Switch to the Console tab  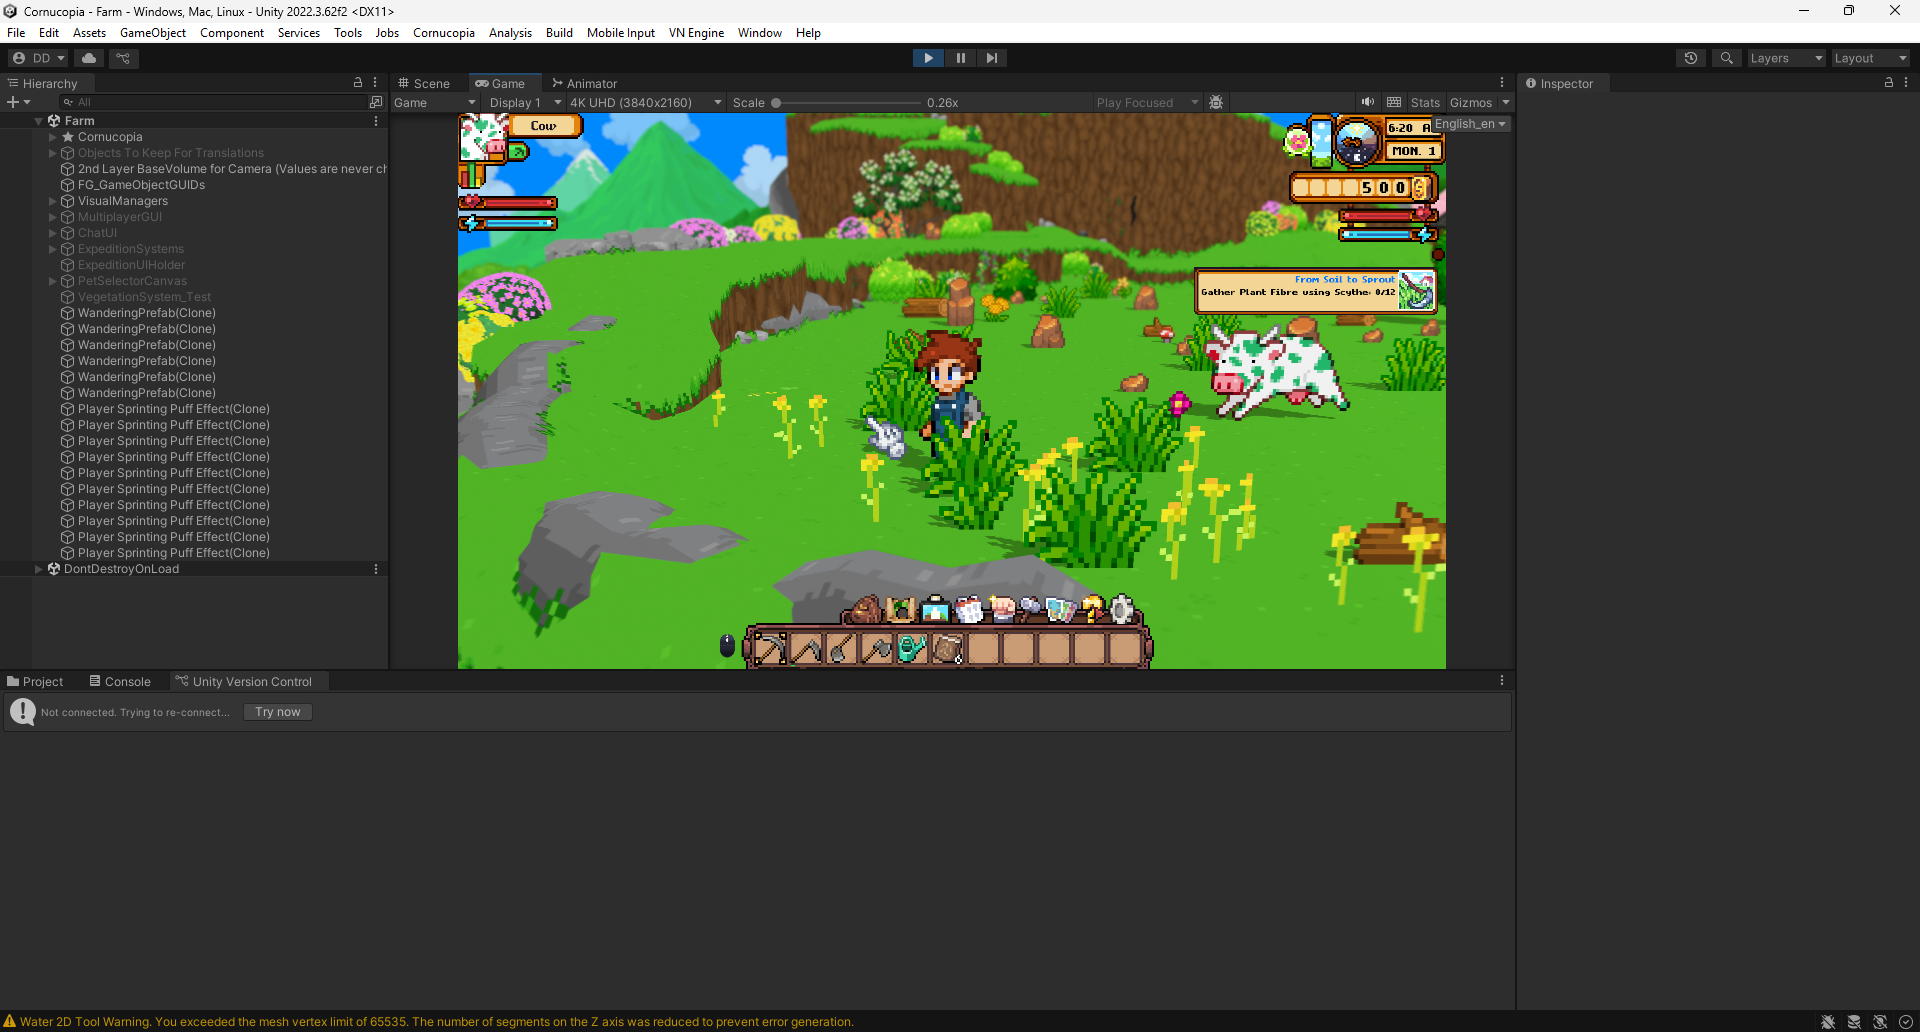[120, 681]
